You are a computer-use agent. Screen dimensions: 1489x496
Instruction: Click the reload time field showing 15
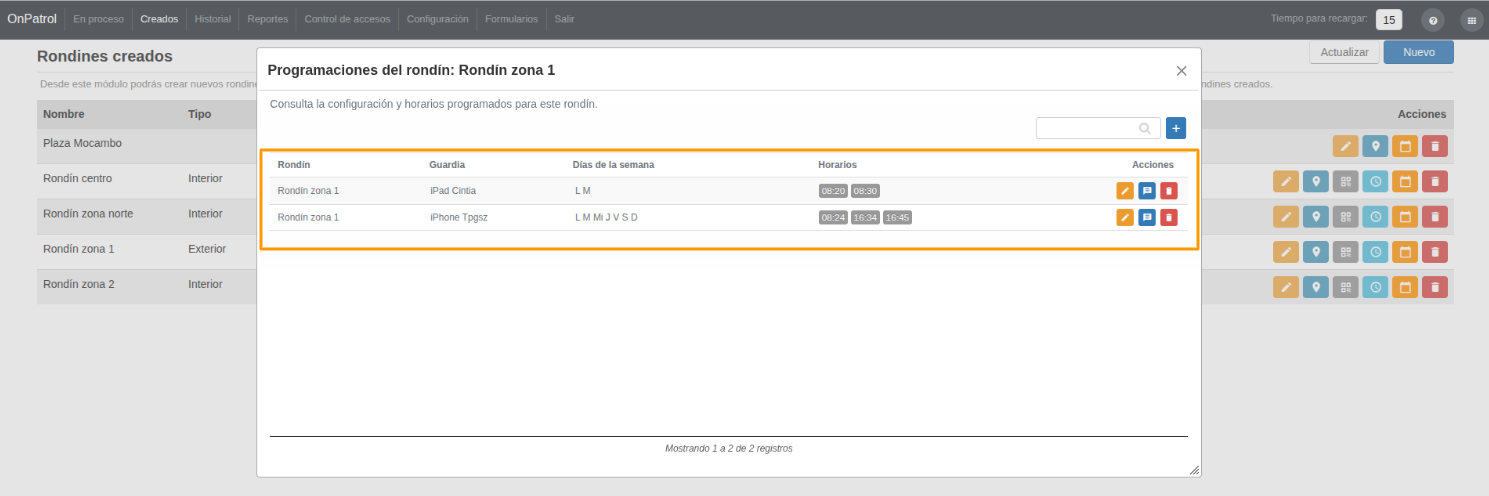pyautogui.click(x=1389, y=19)
